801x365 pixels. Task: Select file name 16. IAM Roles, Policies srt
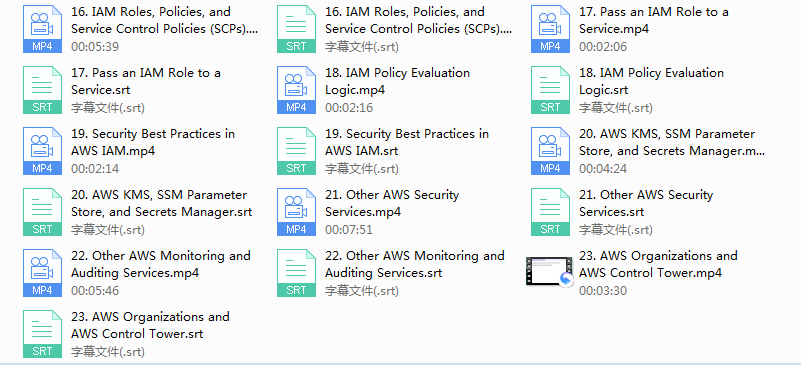(x=418, y=20)
